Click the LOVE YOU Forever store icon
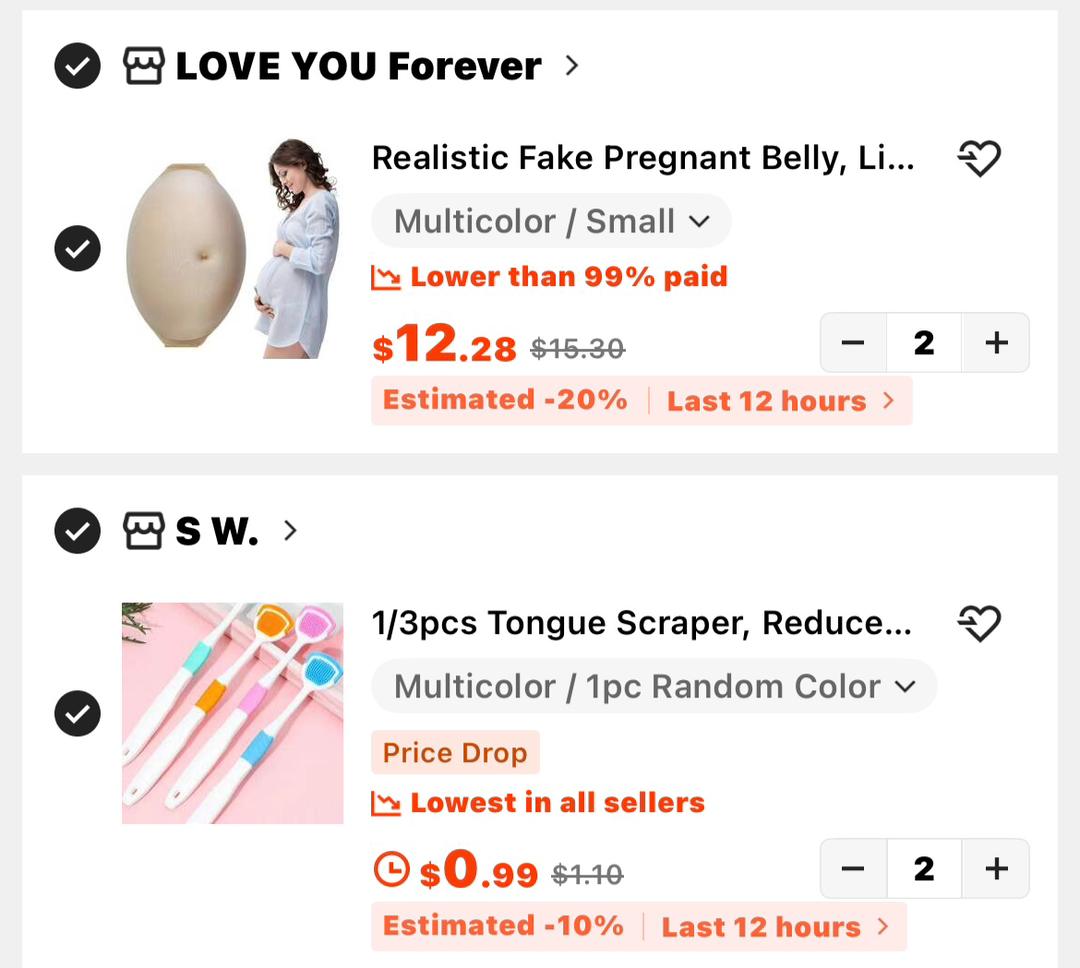The width and height of the screenshot is (1080, 968). (143, 66)
